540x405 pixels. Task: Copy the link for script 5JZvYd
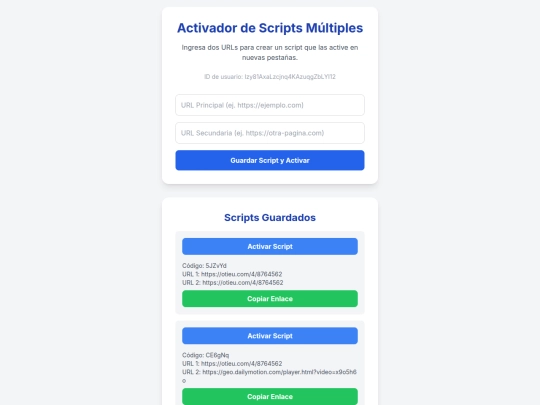[x=270, y=299]
